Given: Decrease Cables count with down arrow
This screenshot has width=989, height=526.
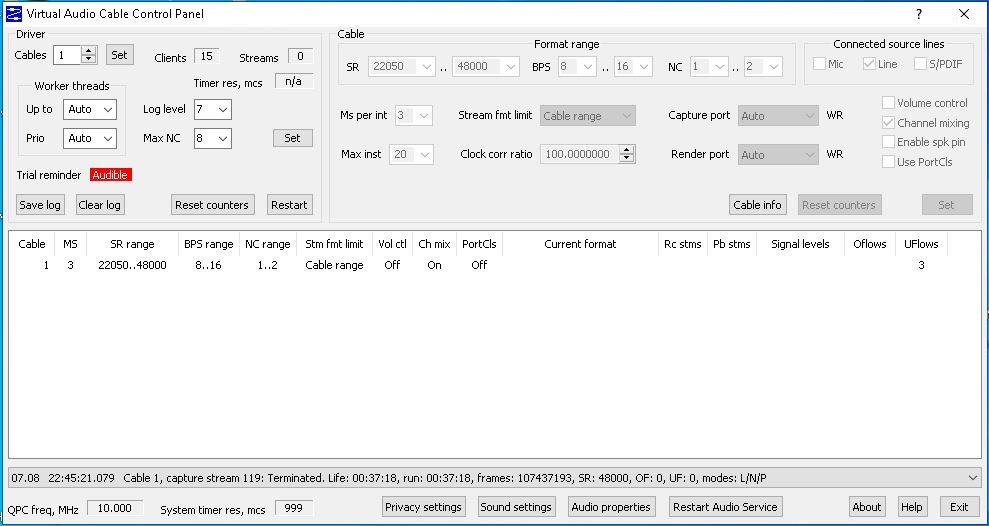Looking at the screenshot, I should (89, 59).
